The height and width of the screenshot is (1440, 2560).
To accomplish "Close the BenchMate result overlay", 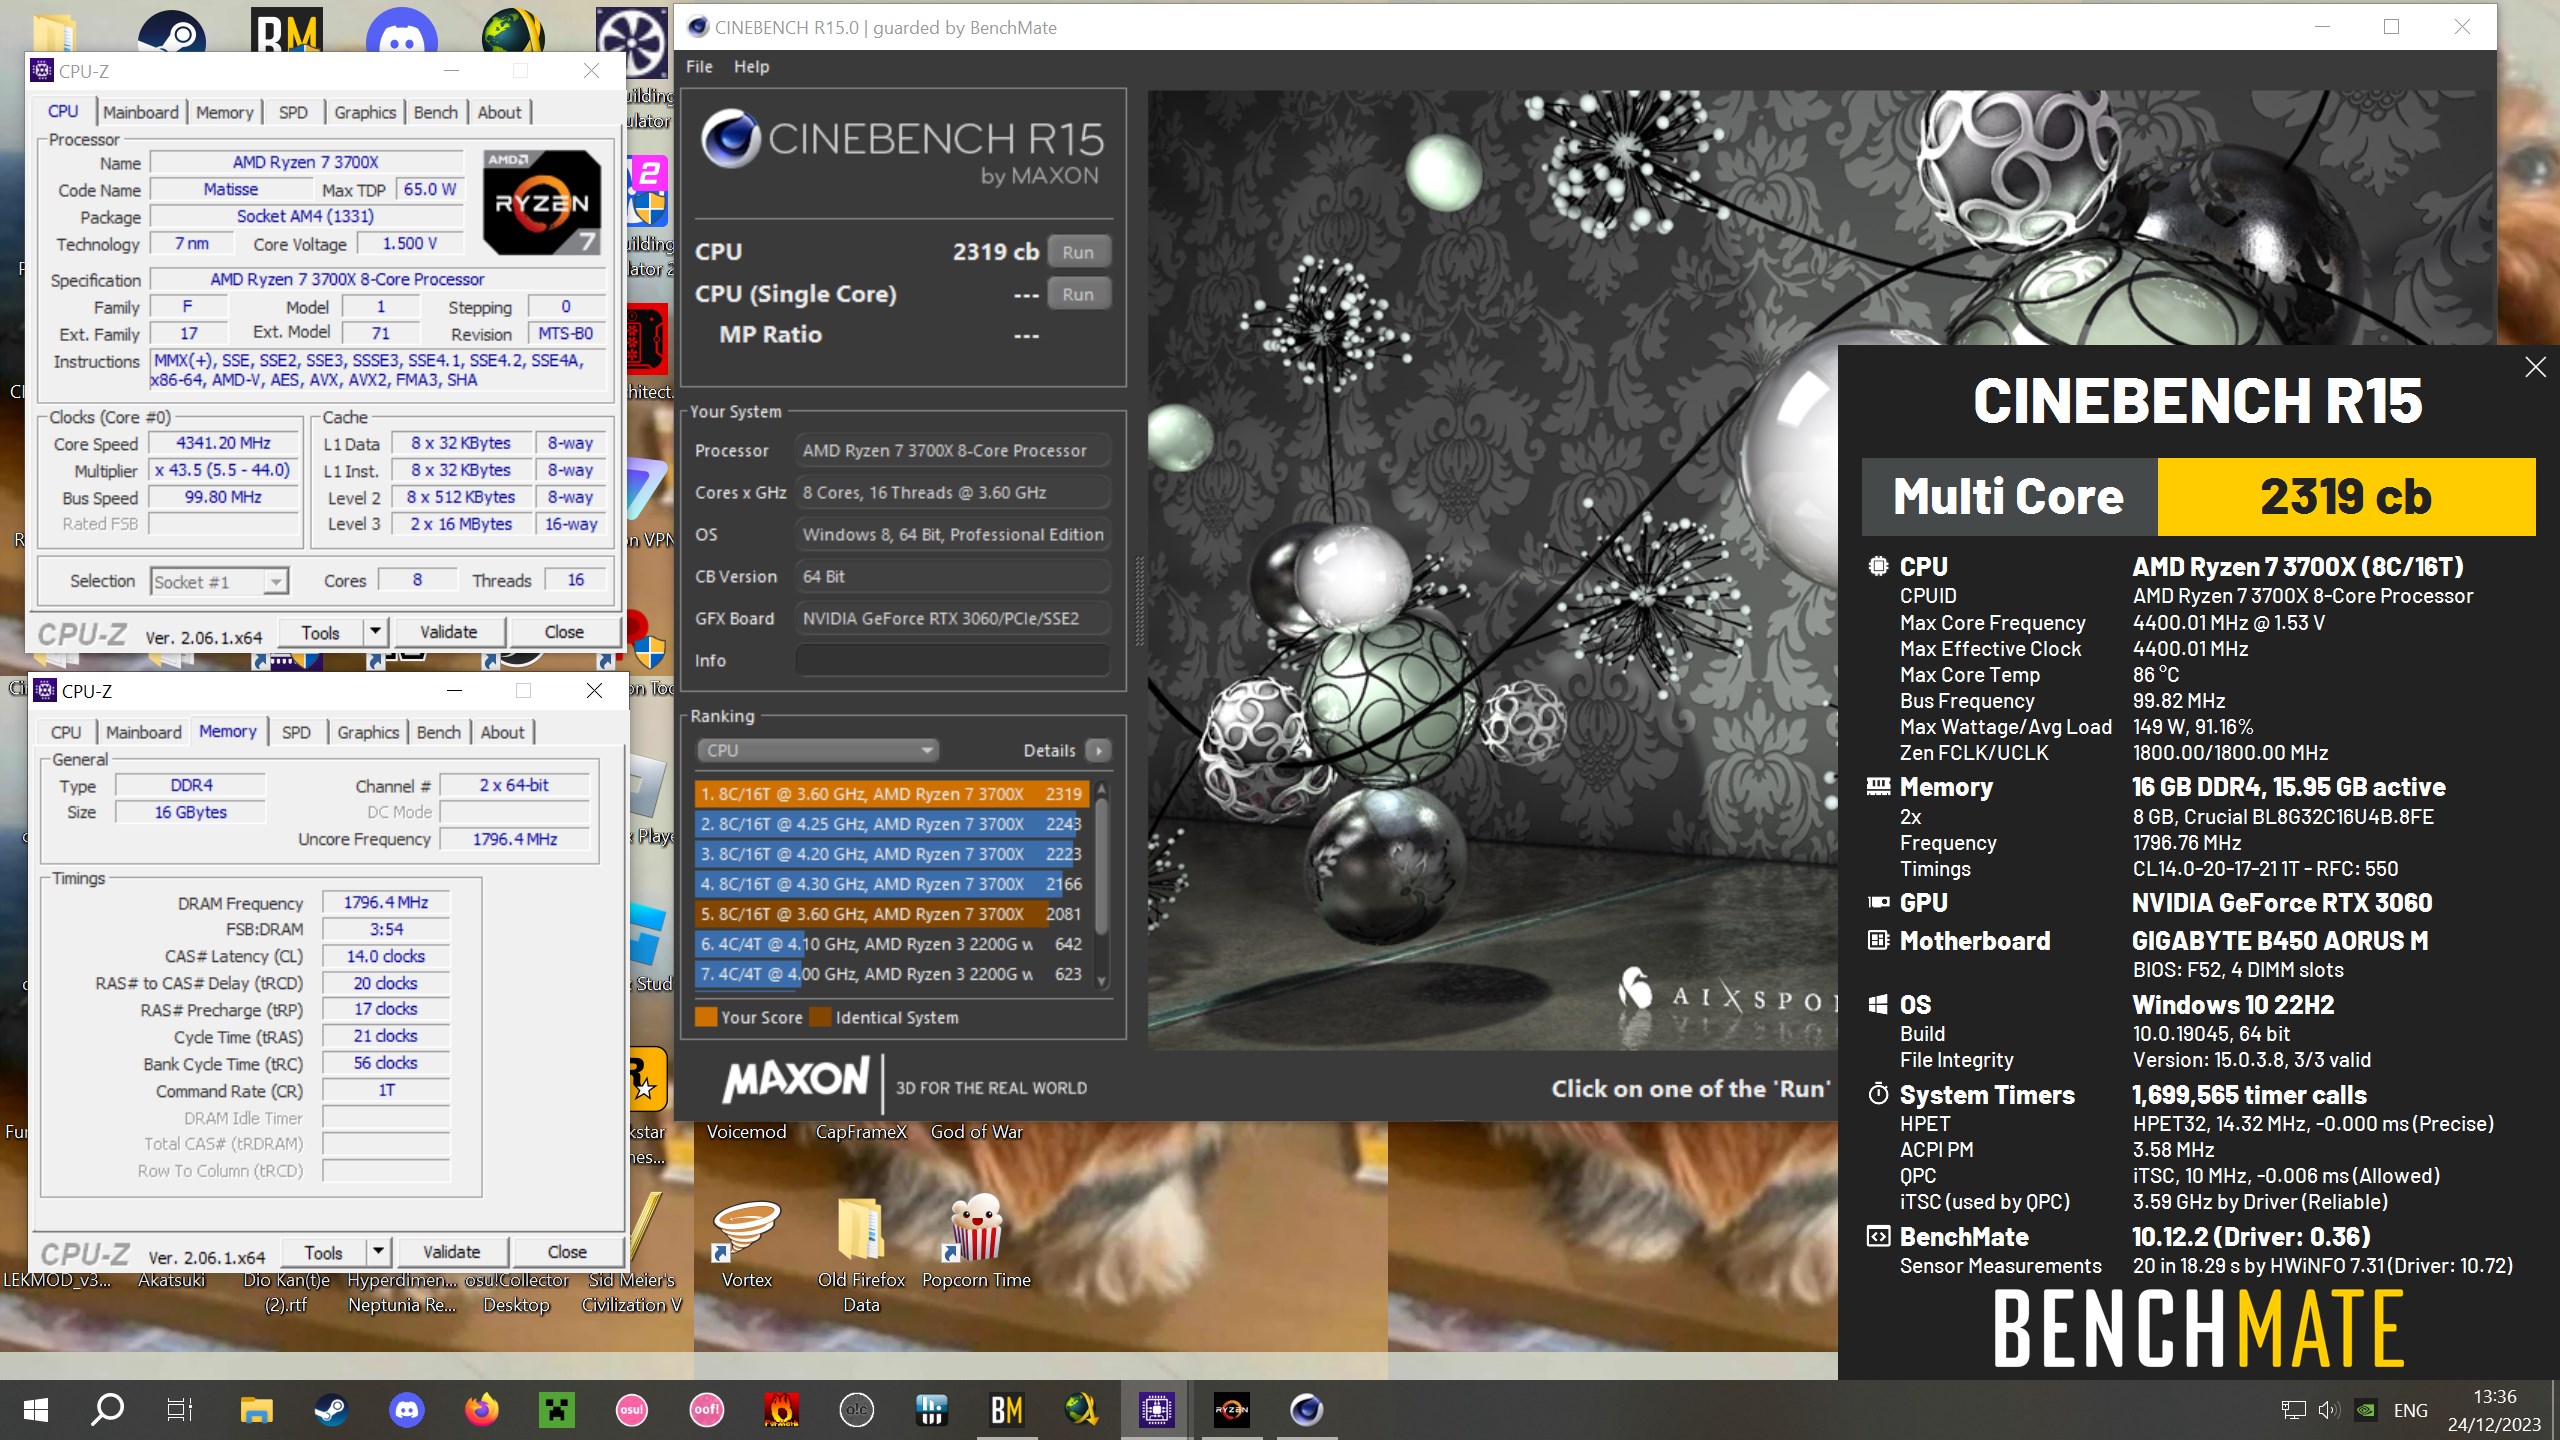I will click(2535, 367).
